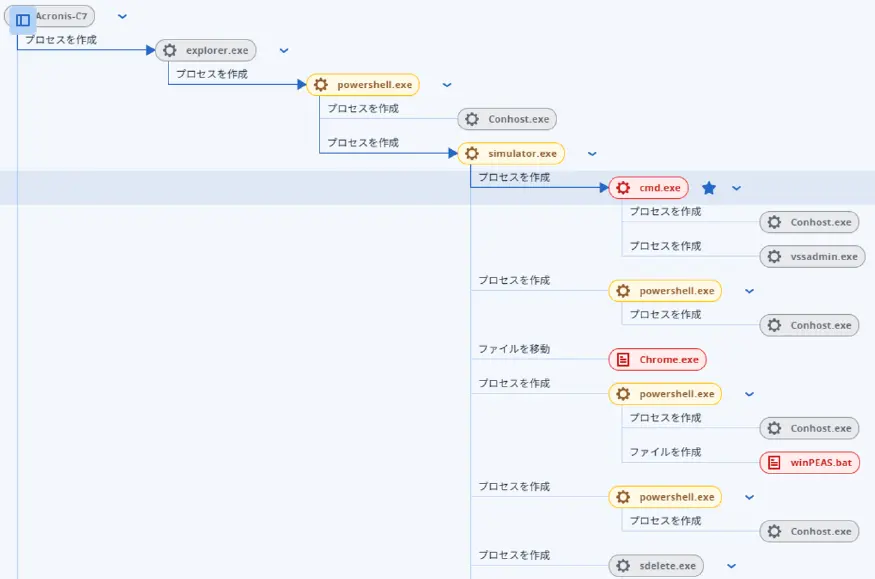Image resolution: width=875 pixels, height=579 pixels.
Task: Click the sidebar panel toggle icon
Action: coord(22,20)
